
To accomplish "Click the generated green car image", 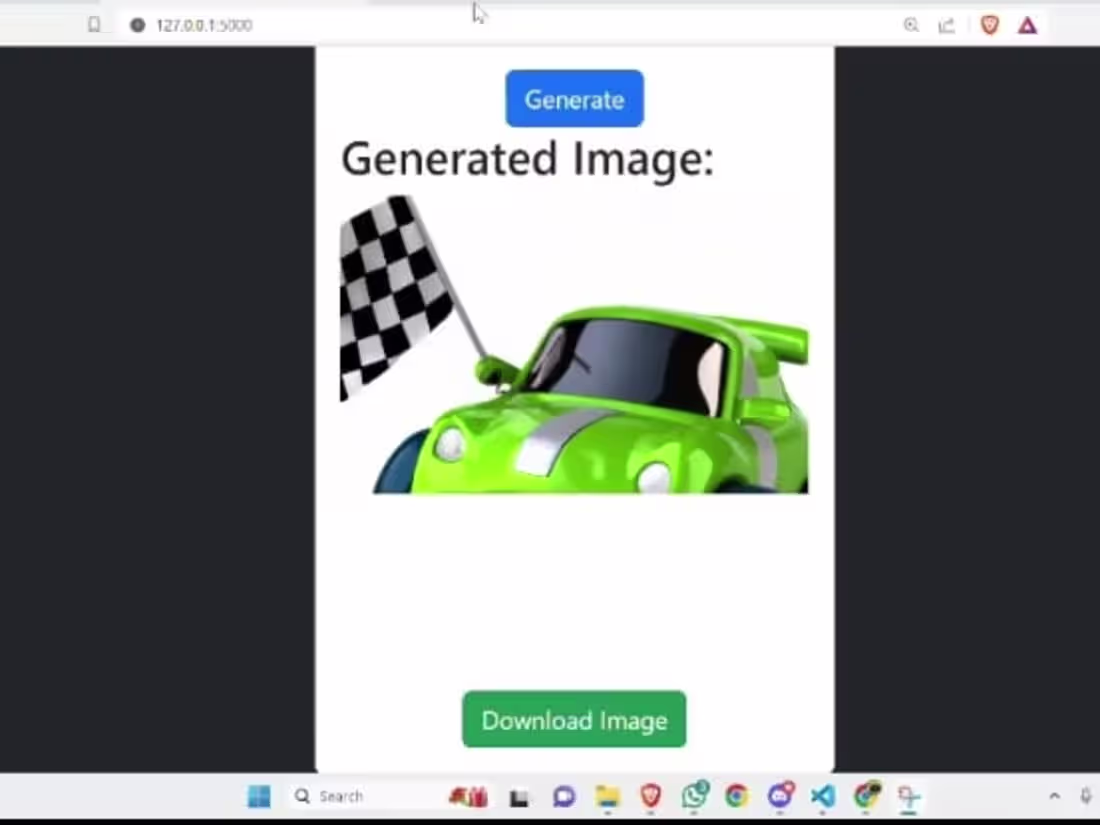I will (x=575, y=350).
